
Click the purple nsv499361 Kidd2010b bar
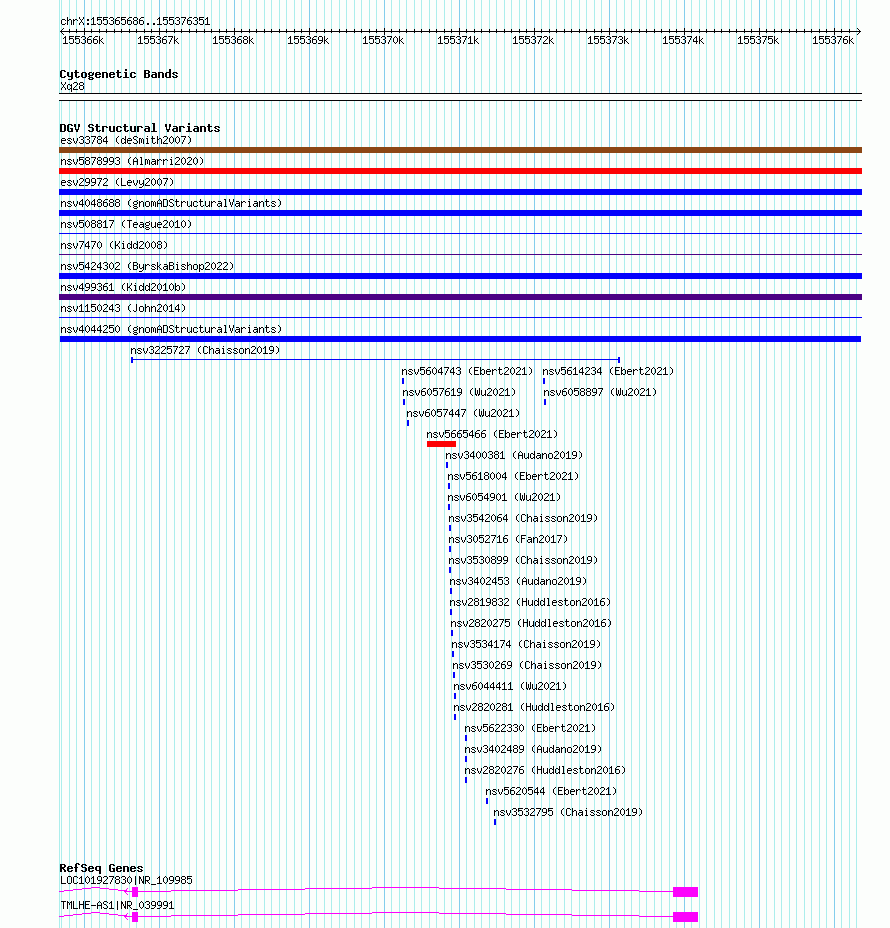click(460, 297)
